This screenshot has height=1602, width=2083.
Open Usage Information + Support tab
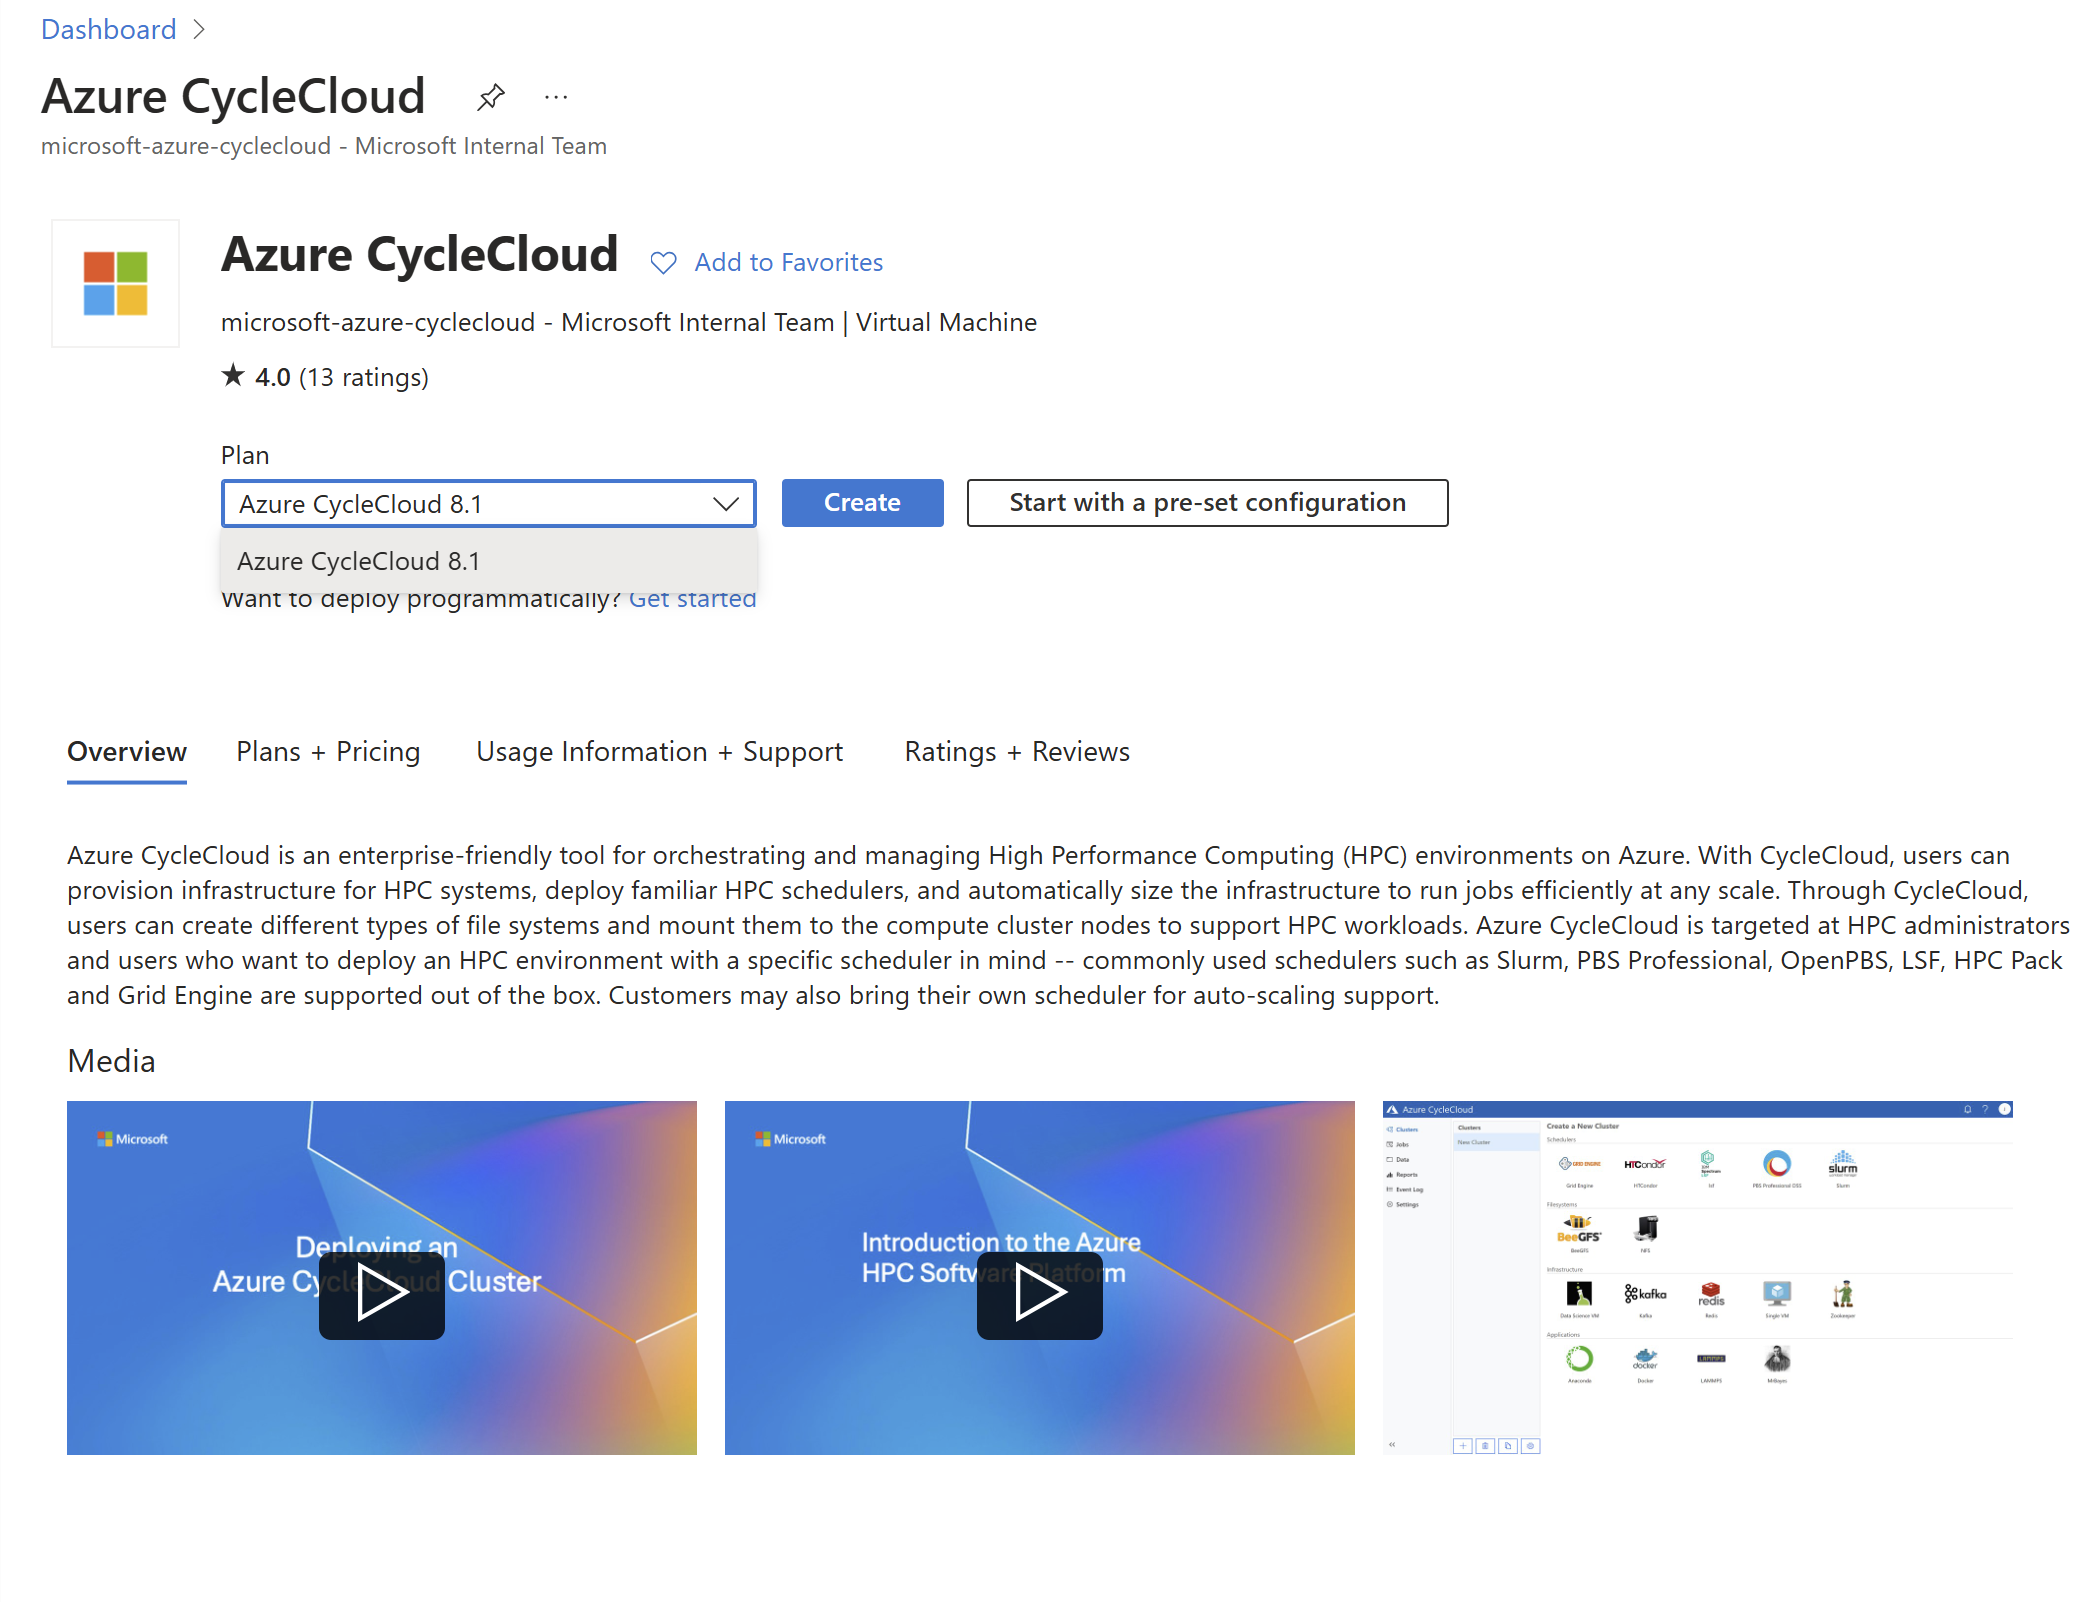pos(660,752)
